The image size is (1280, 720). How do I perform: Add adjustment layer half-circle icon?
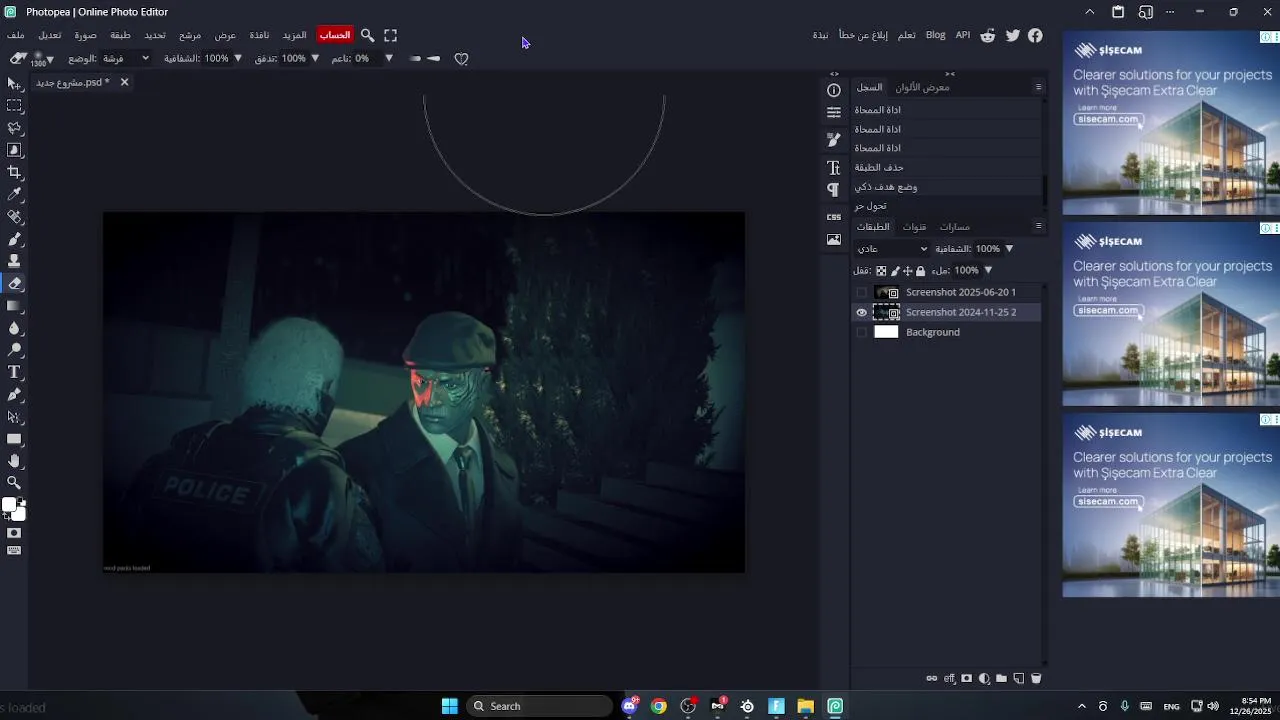click(984, 678)
